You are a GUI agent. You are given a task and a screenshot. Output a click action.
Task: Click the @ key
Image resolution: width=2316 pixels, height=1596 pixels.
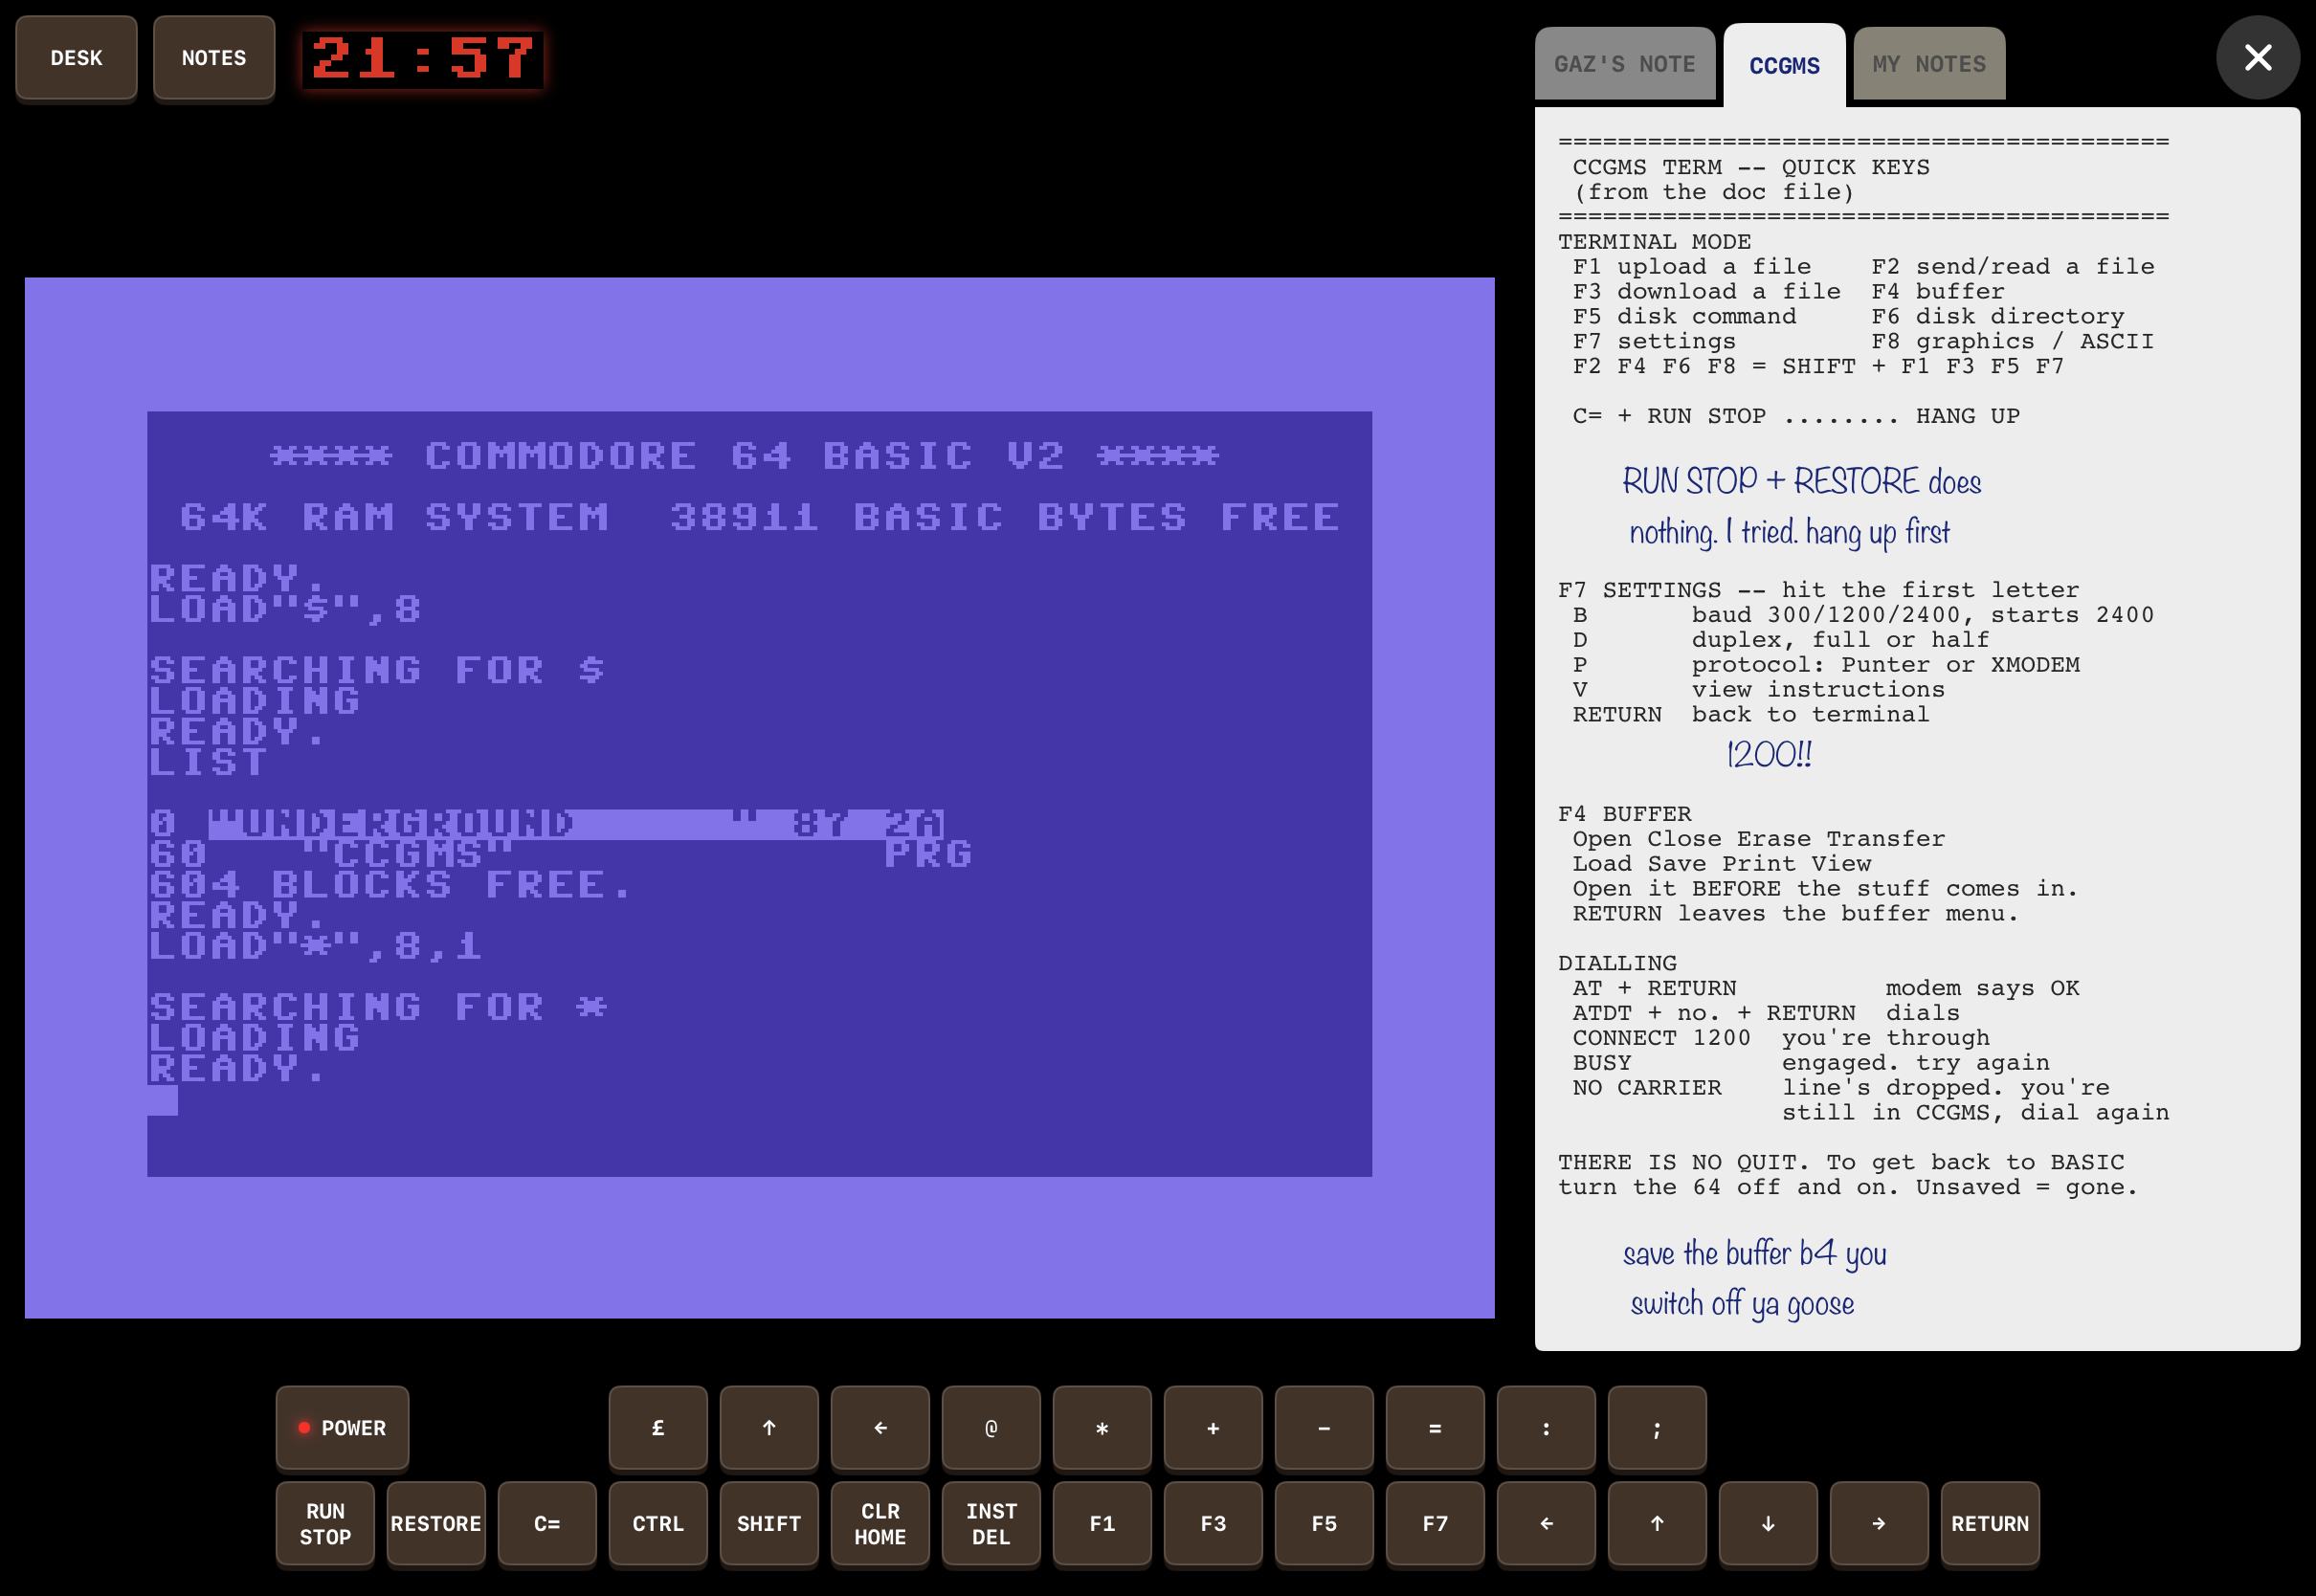[x=991, y=1428]
